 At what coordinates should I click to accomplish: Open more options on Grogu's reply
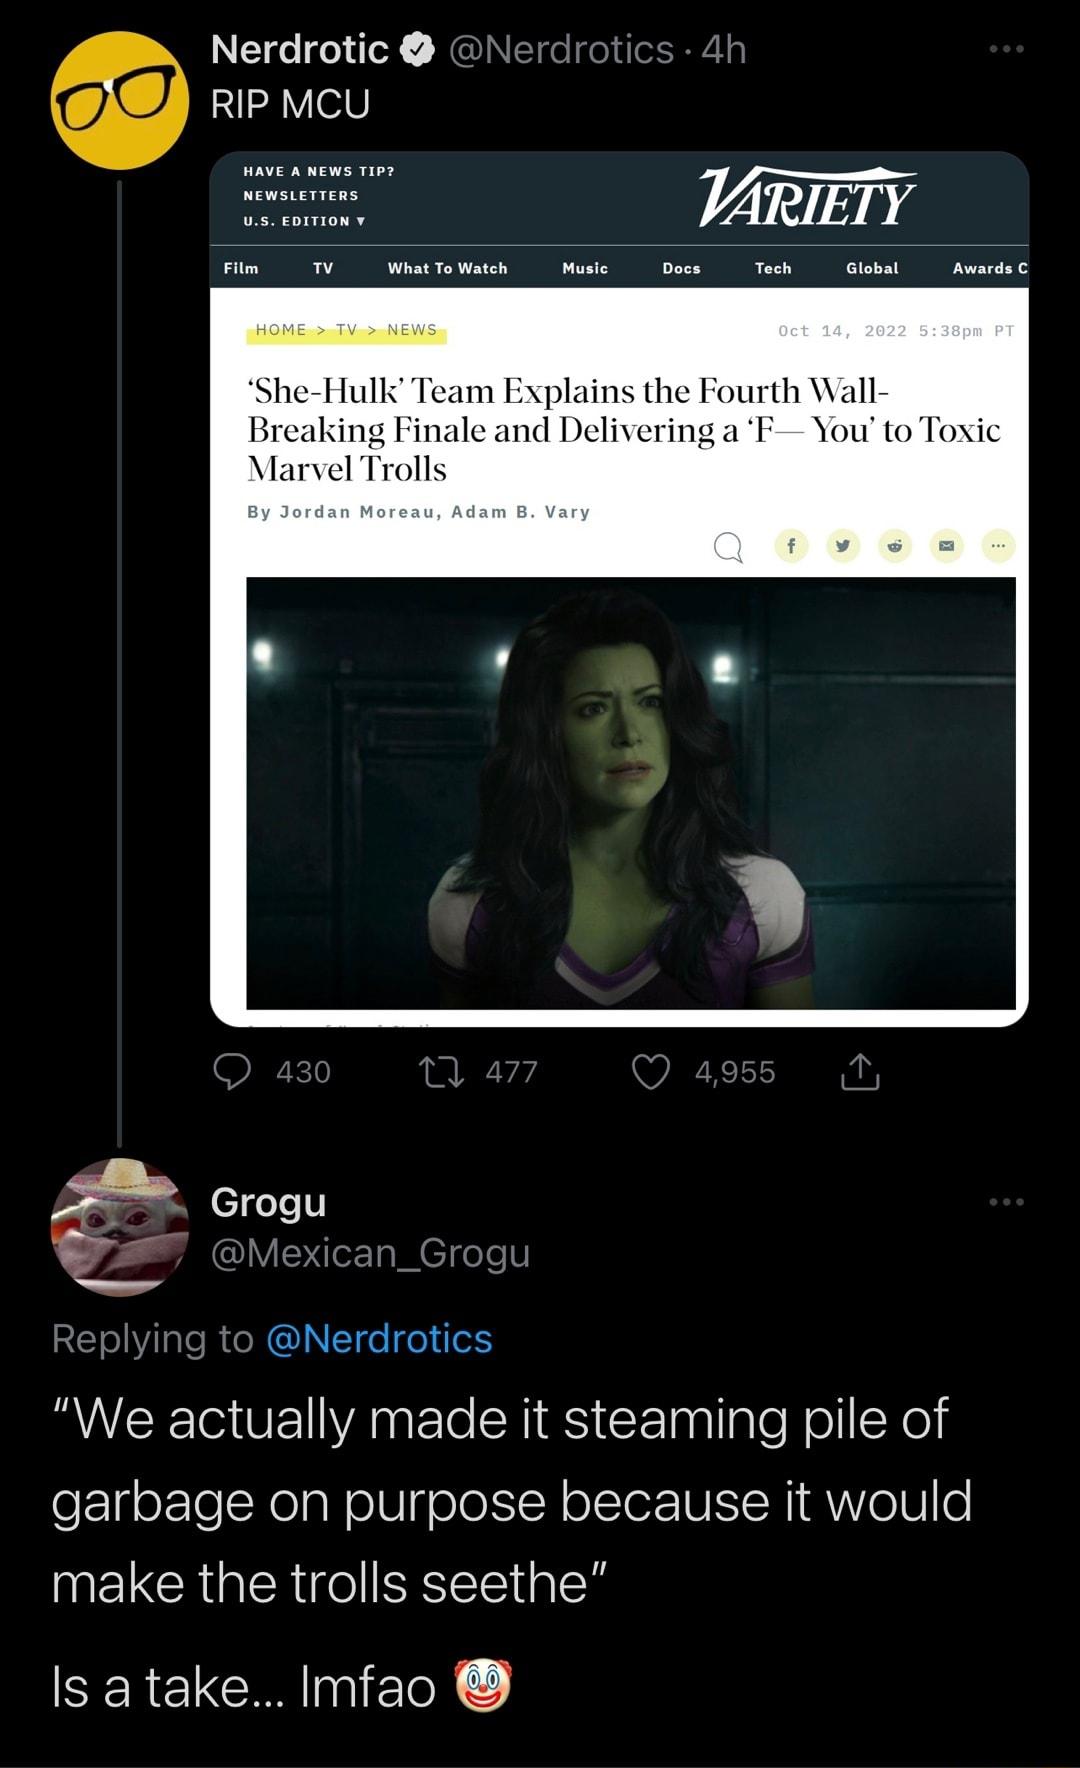[1005, 1203]
